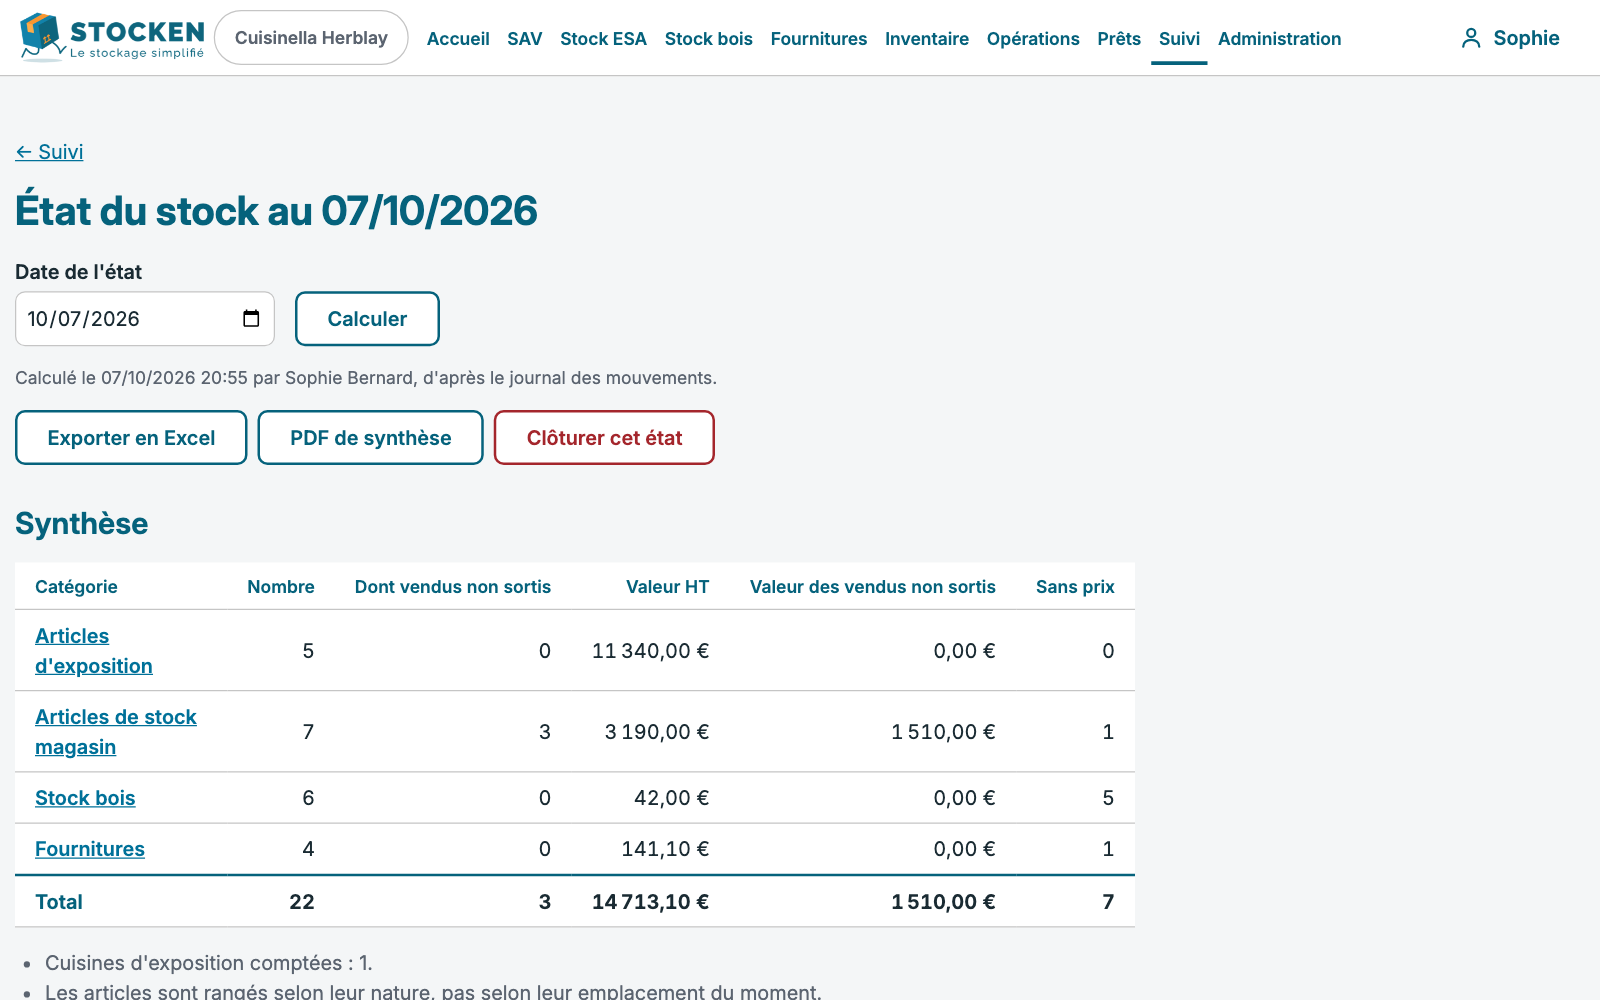Image resolution: width=1600 pixels, height=1000 pixels.
Task: Open Stock bois category in table
Action: point(85,798)
